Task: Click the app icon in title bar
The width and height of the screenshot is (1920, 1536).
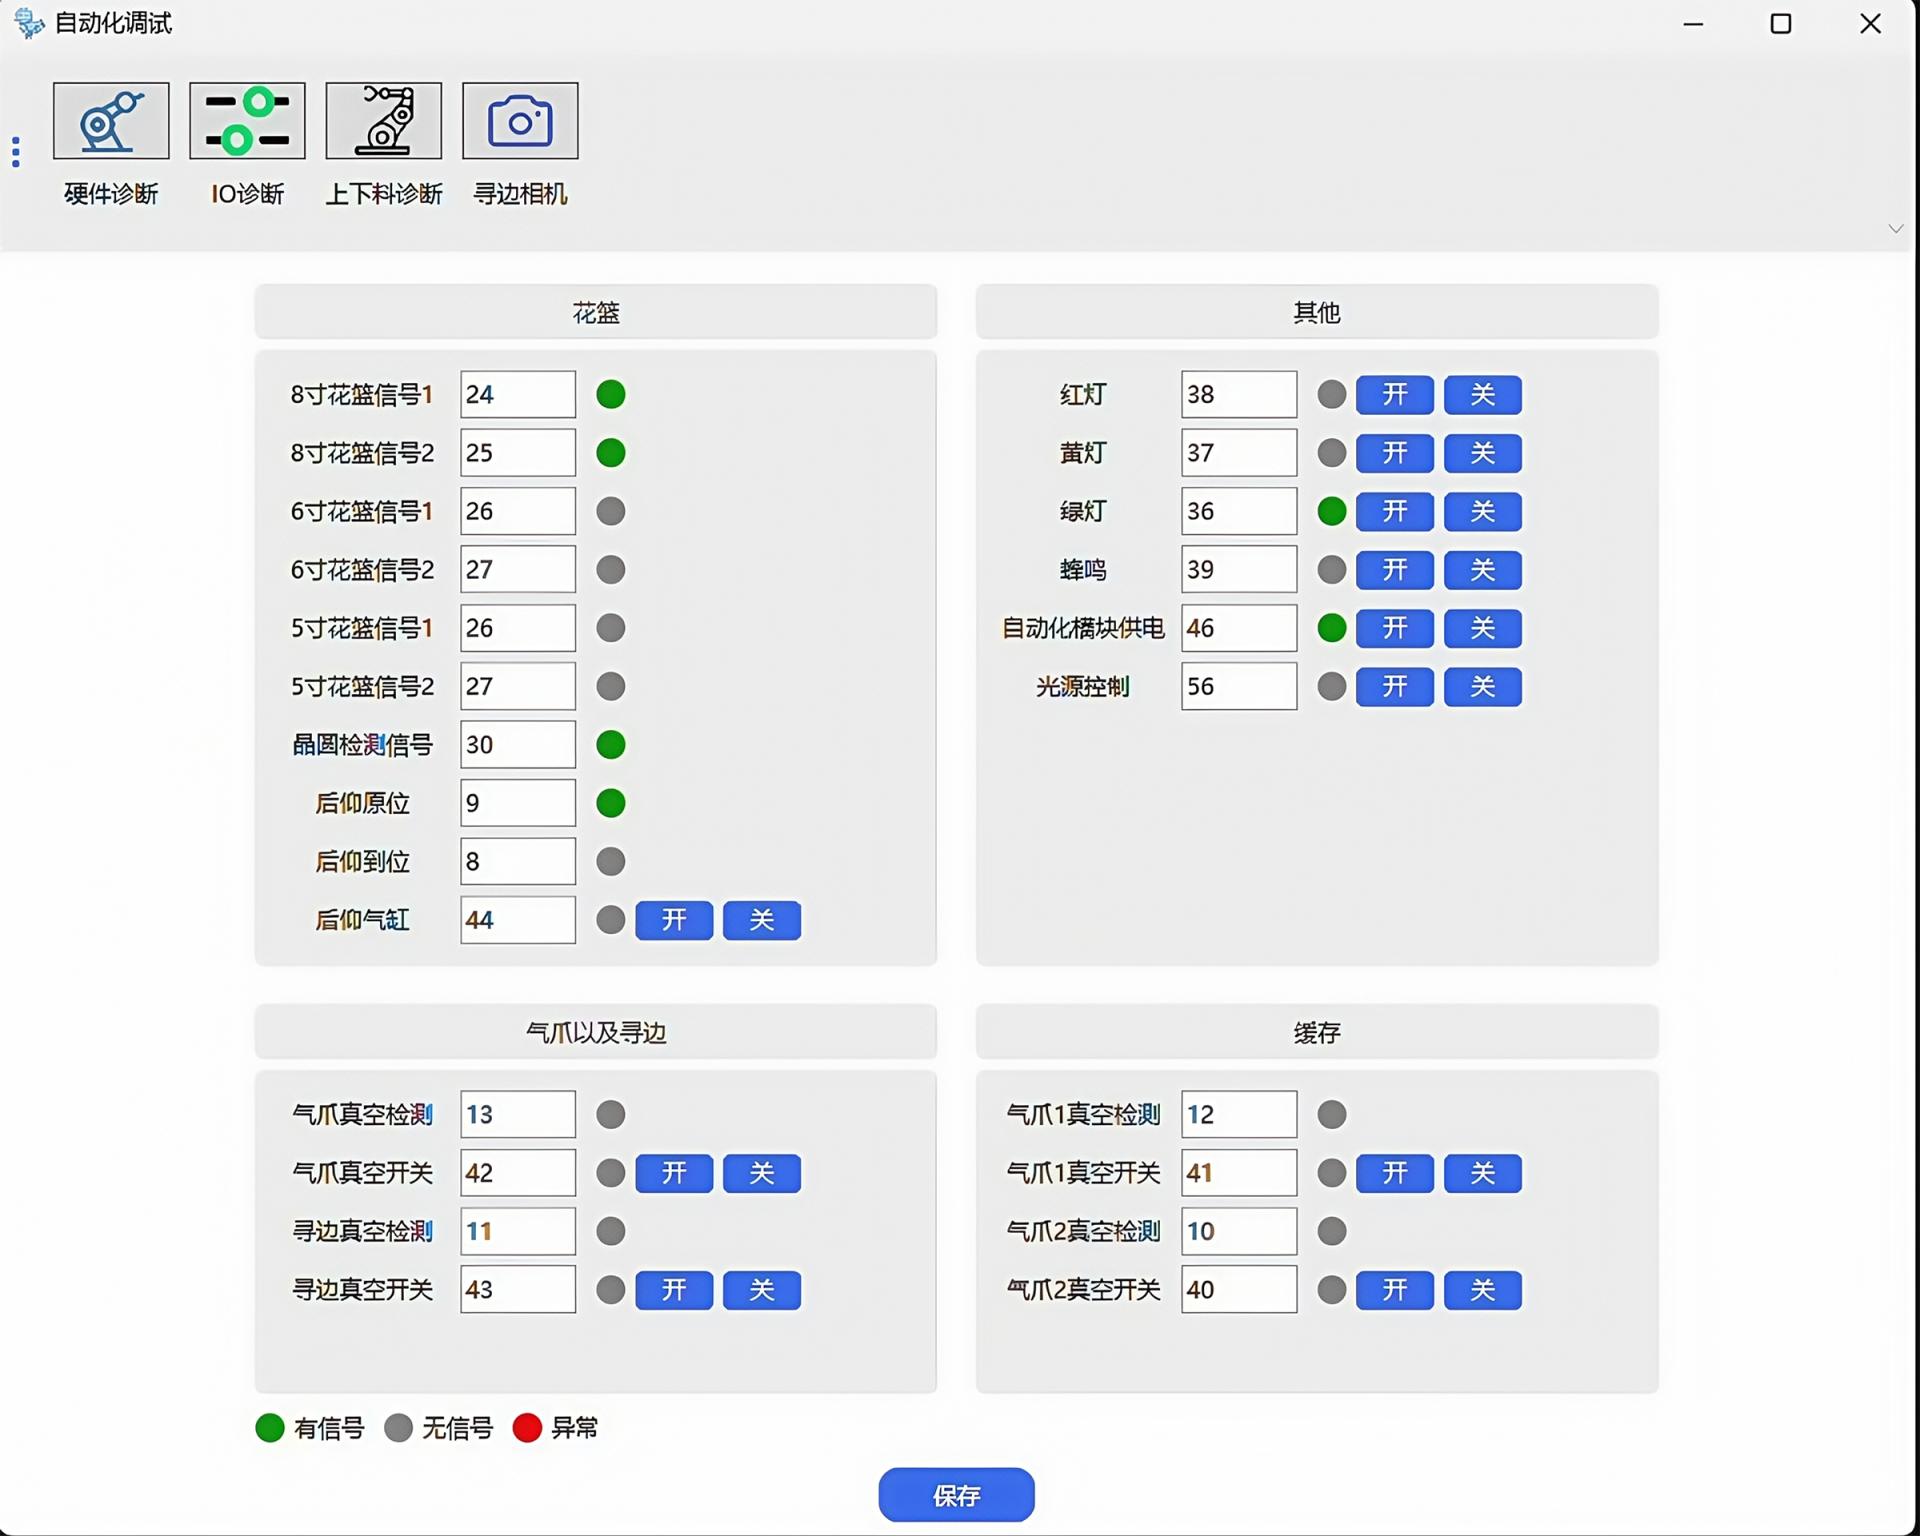Action: click(29, 23)
